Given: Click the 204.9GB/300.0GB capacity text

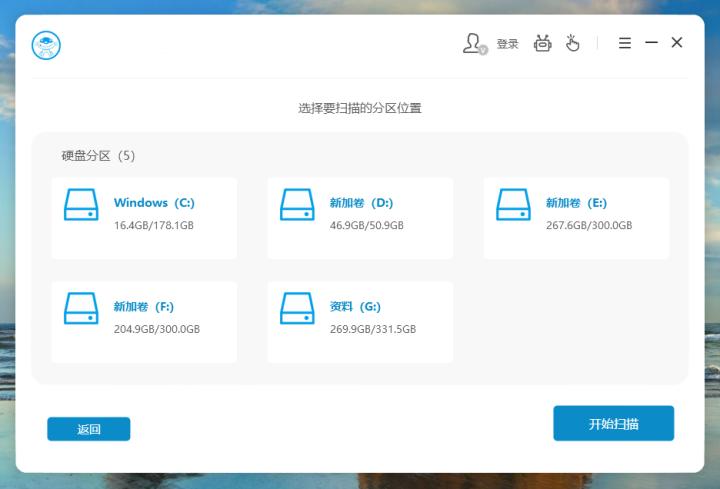Looking at the screenshot, I should [157, 329].
